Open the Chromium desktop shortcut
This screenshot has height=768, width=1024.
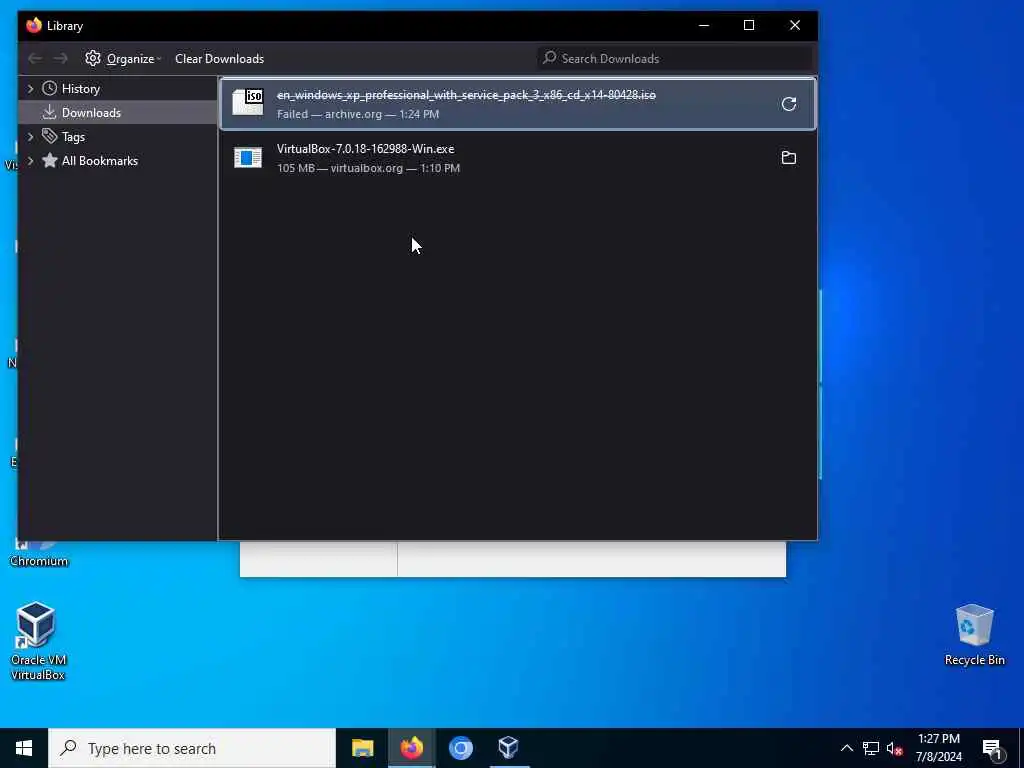39,554
